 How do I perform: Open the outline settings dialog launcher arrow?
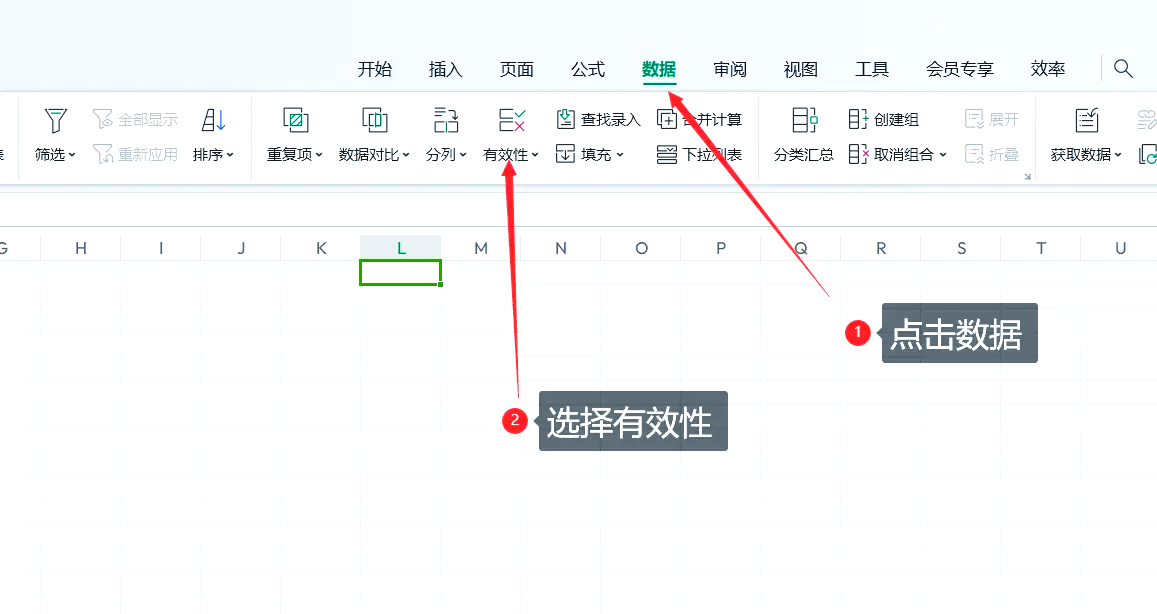click(x=1027, y=176)
